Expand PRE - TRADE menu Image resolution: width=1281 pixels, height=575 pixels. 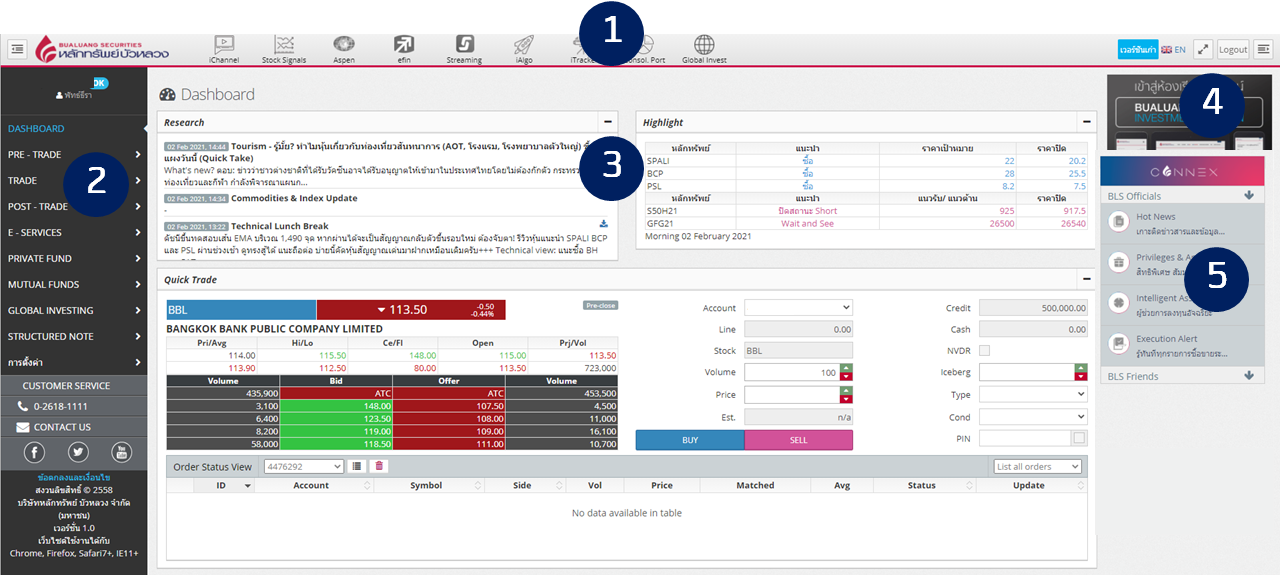pyautogui.click(x=74, y=154)
